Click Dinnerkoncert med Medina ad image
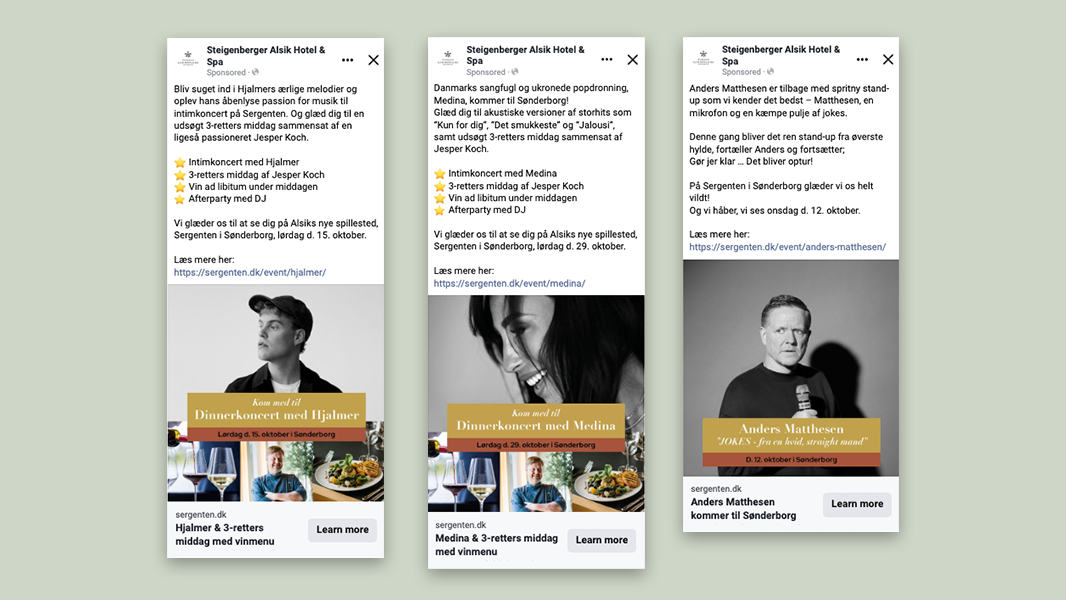Screen dimensions: 1066x600 (536, 404)
